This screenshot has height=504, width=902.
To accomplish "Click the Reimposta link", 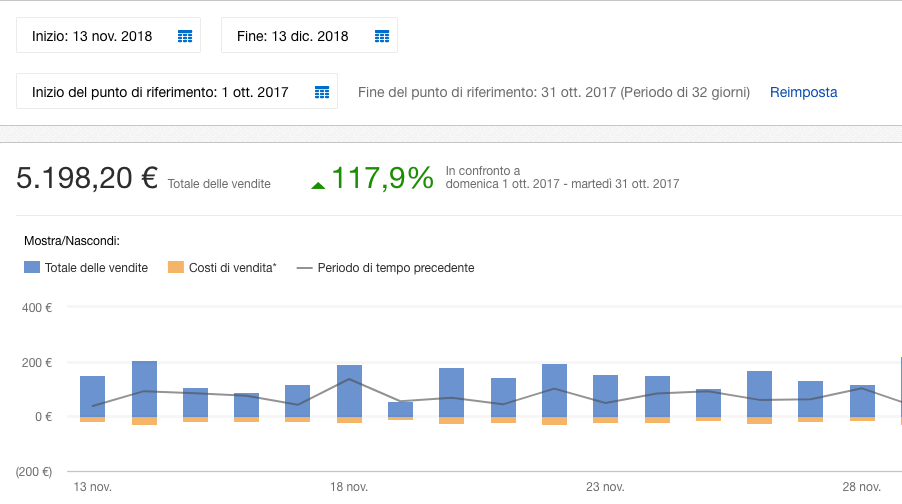I will 803,92.
